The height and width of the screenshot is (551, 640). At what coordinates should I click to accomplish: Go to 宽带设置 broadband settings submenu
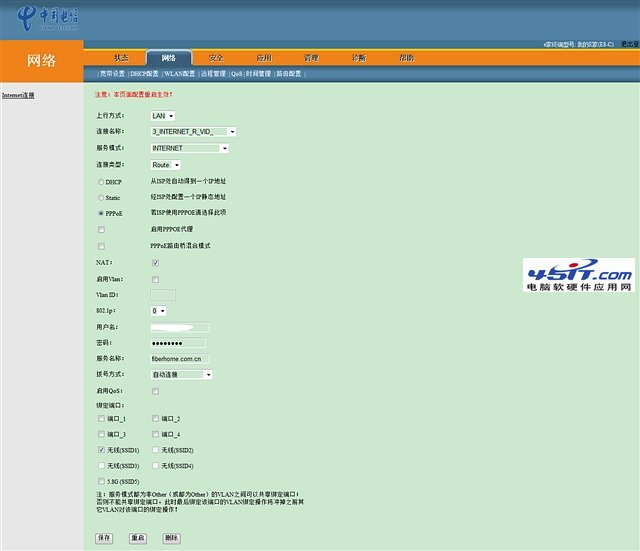pyautogui.click(x=112, y=74)
